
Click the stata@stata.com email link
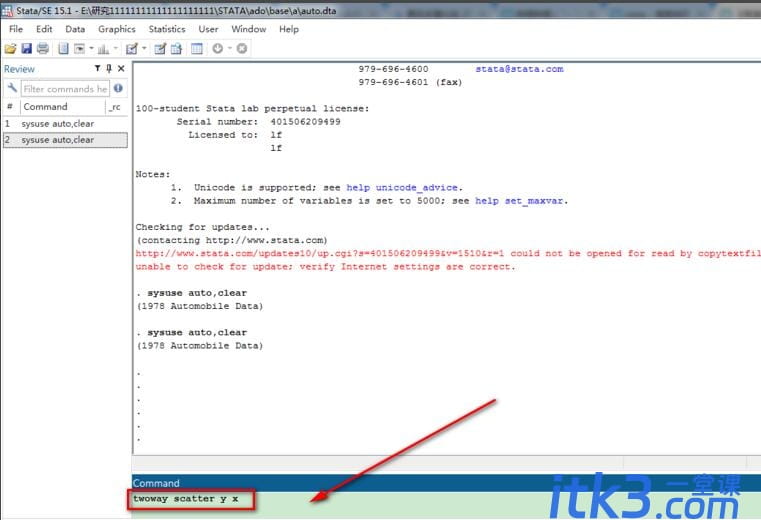coord(519,69)
